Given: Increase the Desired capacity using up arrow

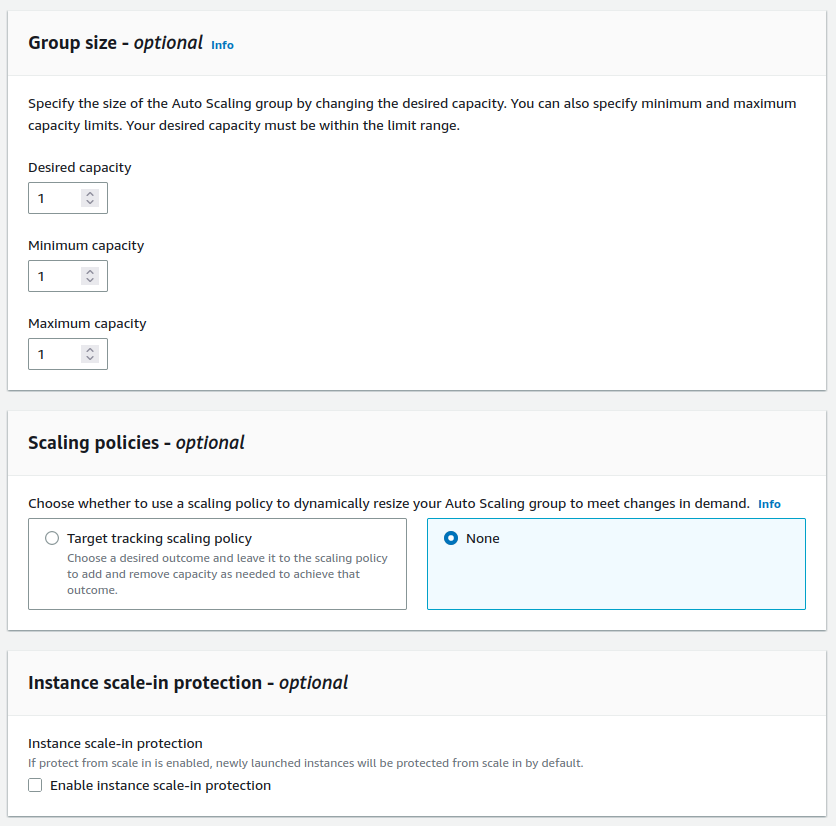Looking at the screenshot, I should pyautogui.click(x=90, y=193).
